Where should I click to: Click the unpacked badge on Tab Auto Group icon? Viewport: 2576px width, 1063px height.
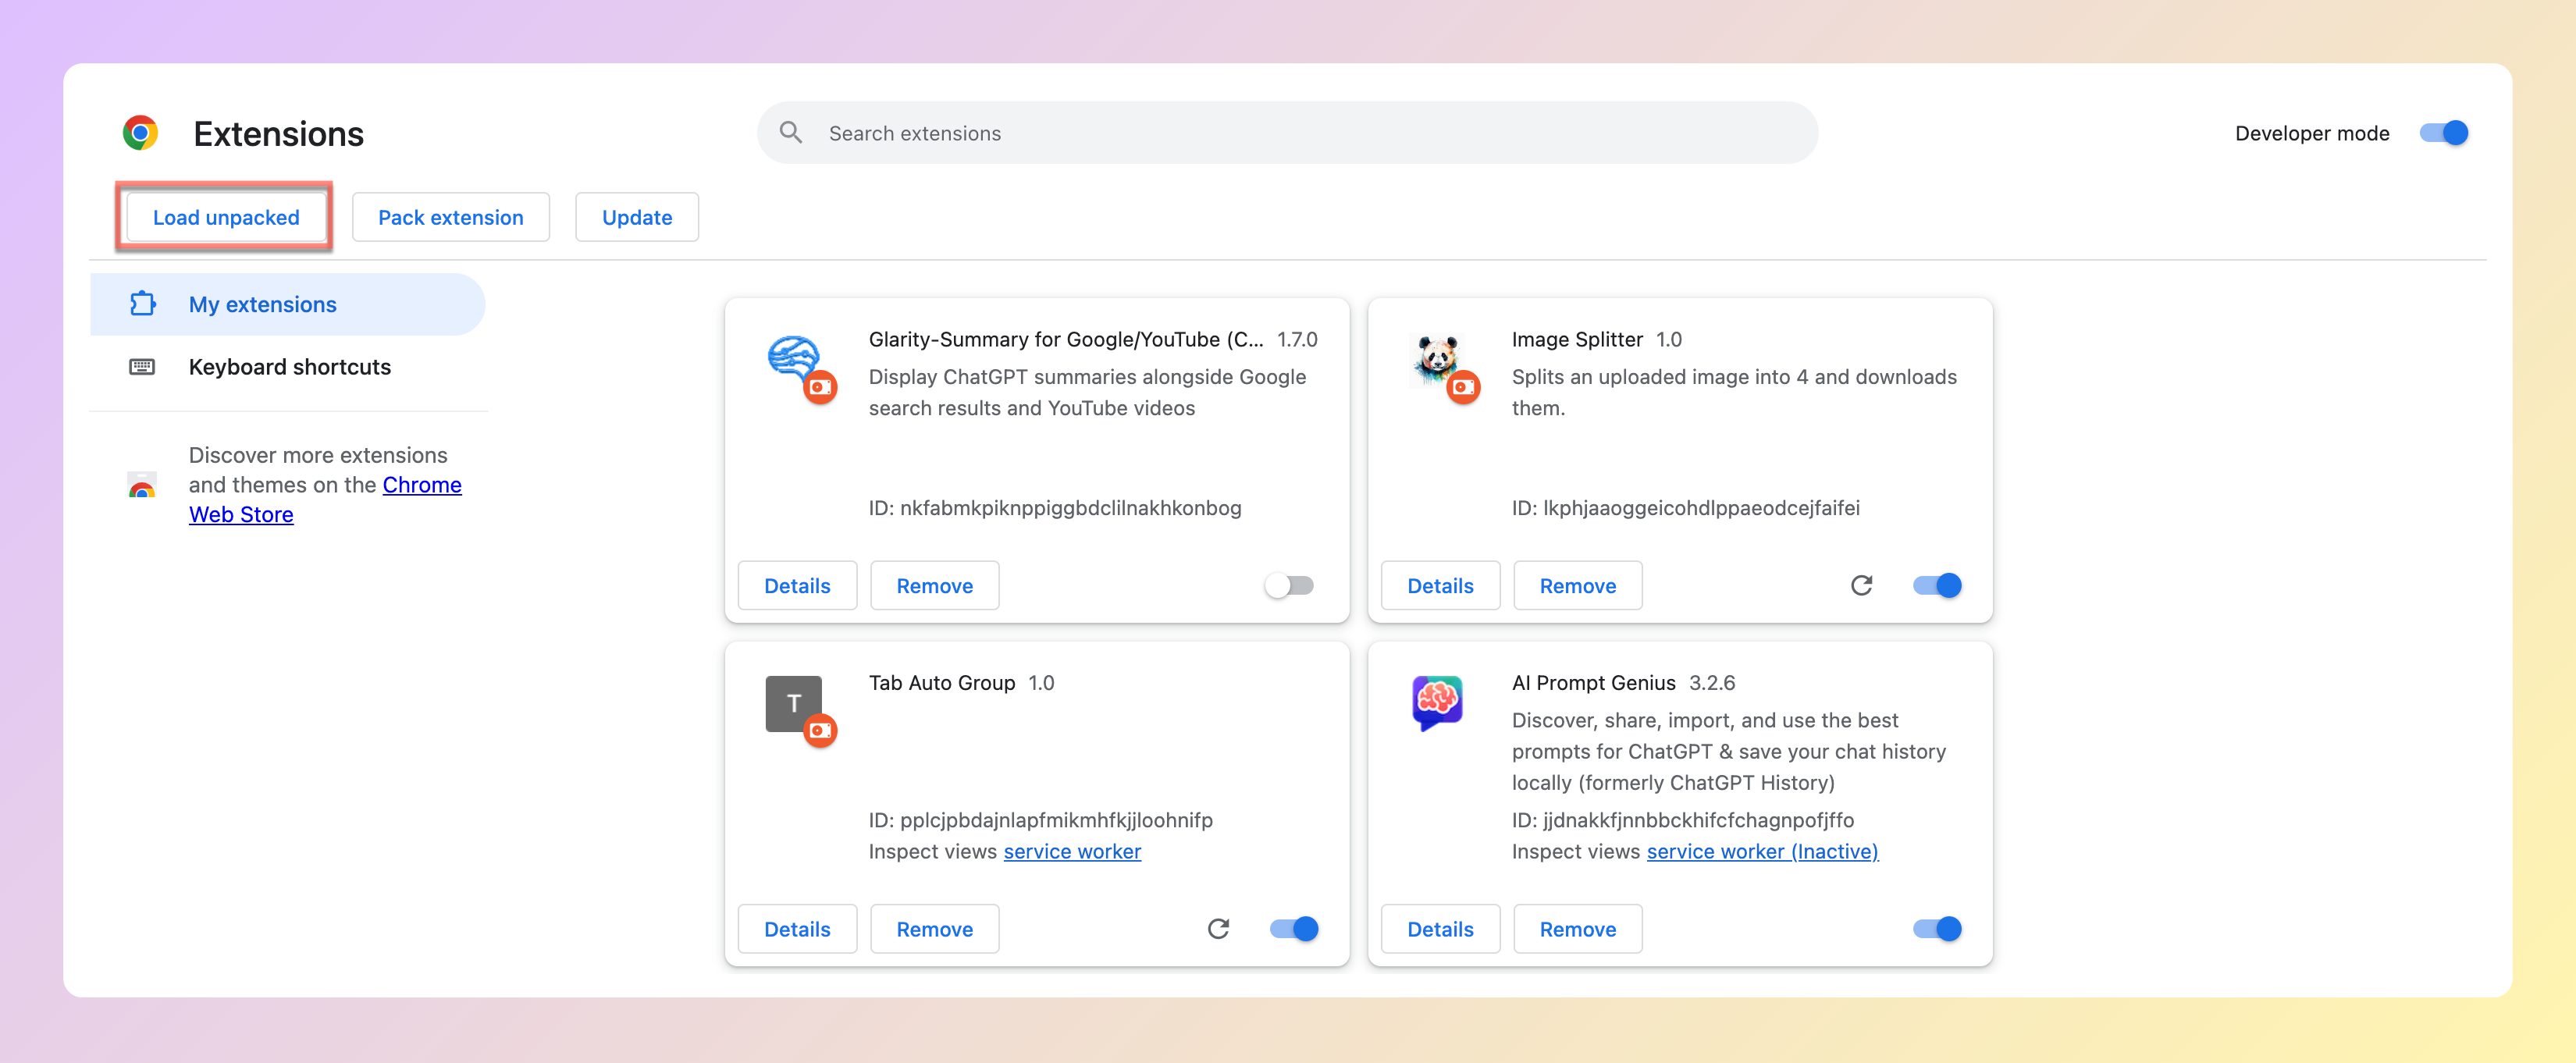[x=820, y=731]
